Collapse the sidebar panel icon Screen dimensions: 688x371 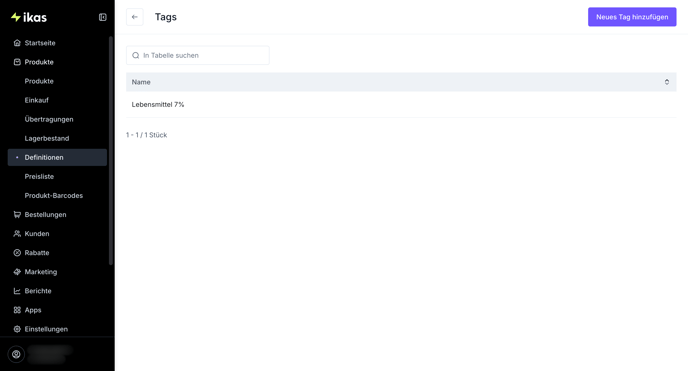103,17
